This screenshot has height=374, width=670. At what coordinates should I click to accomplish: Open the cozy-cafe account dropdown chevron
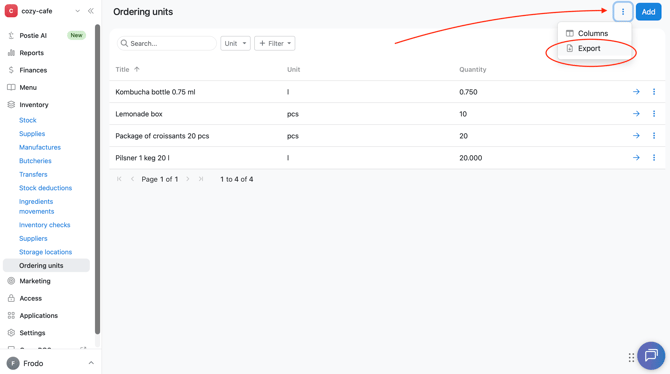click(x=77, y=11)
